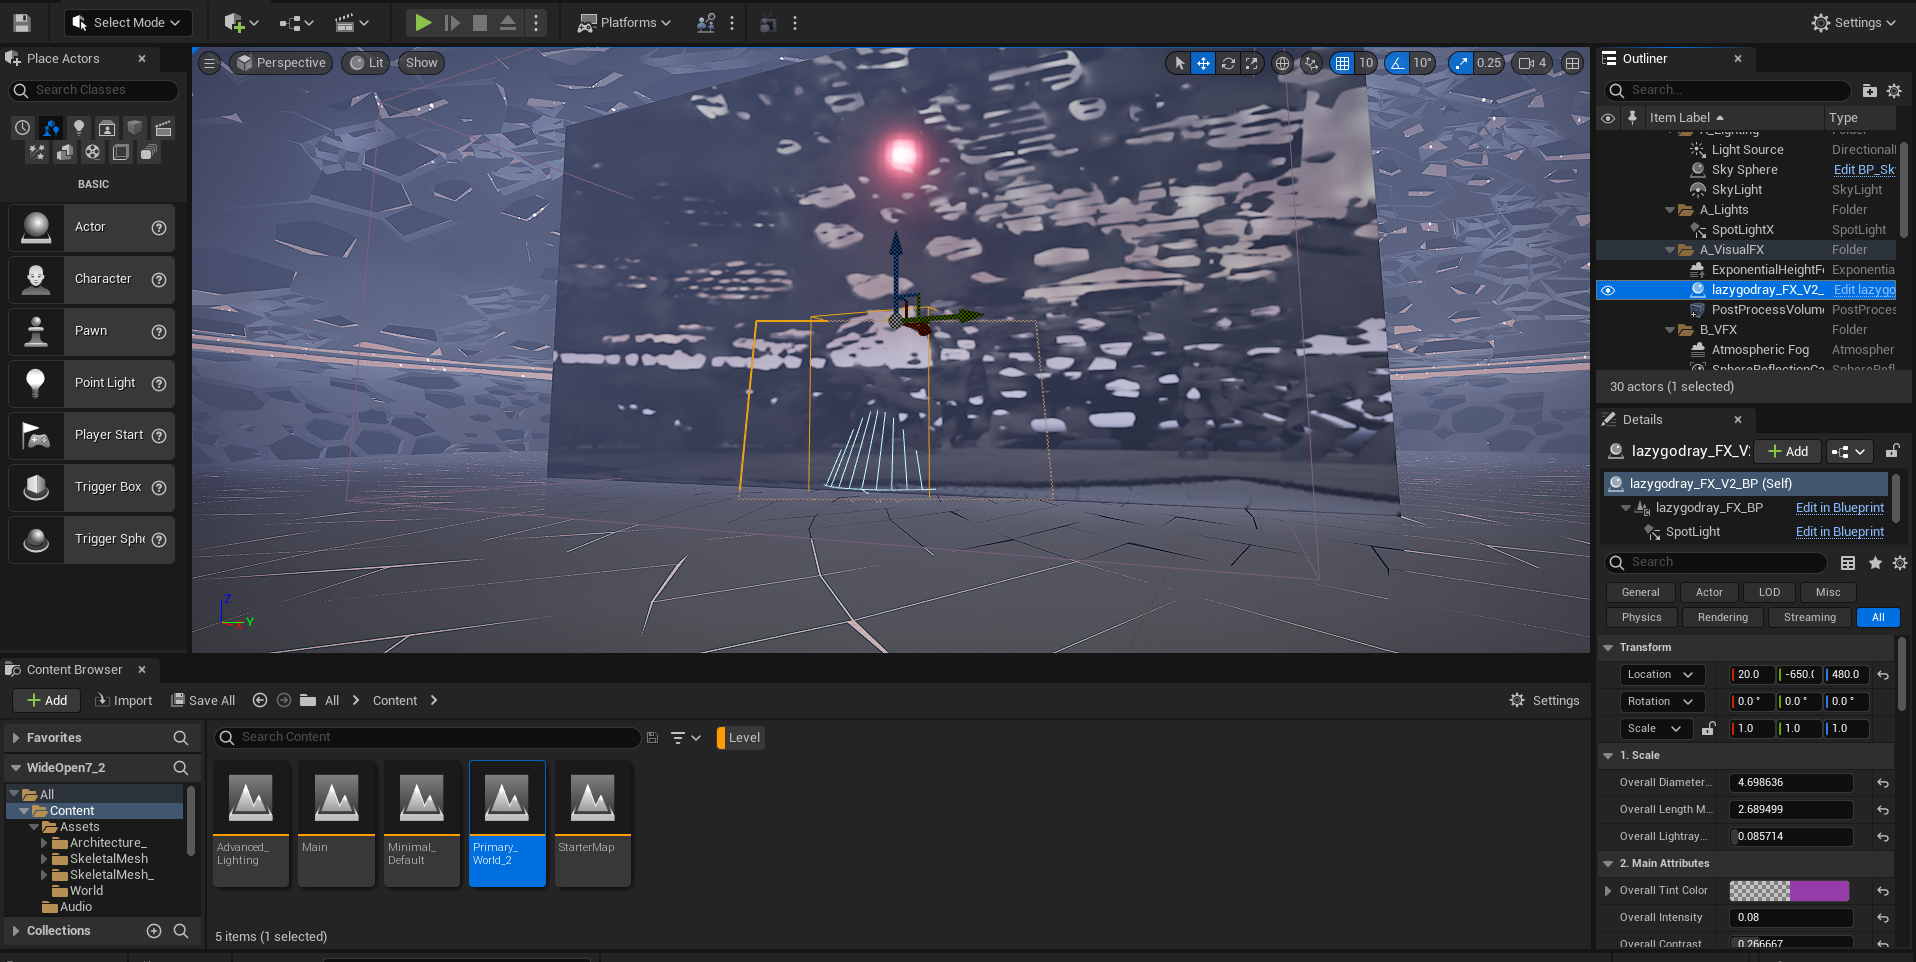This screenshot has height=962, width=1916.
Task: Open Outliner settings gear
Action: pos(1894,90)
